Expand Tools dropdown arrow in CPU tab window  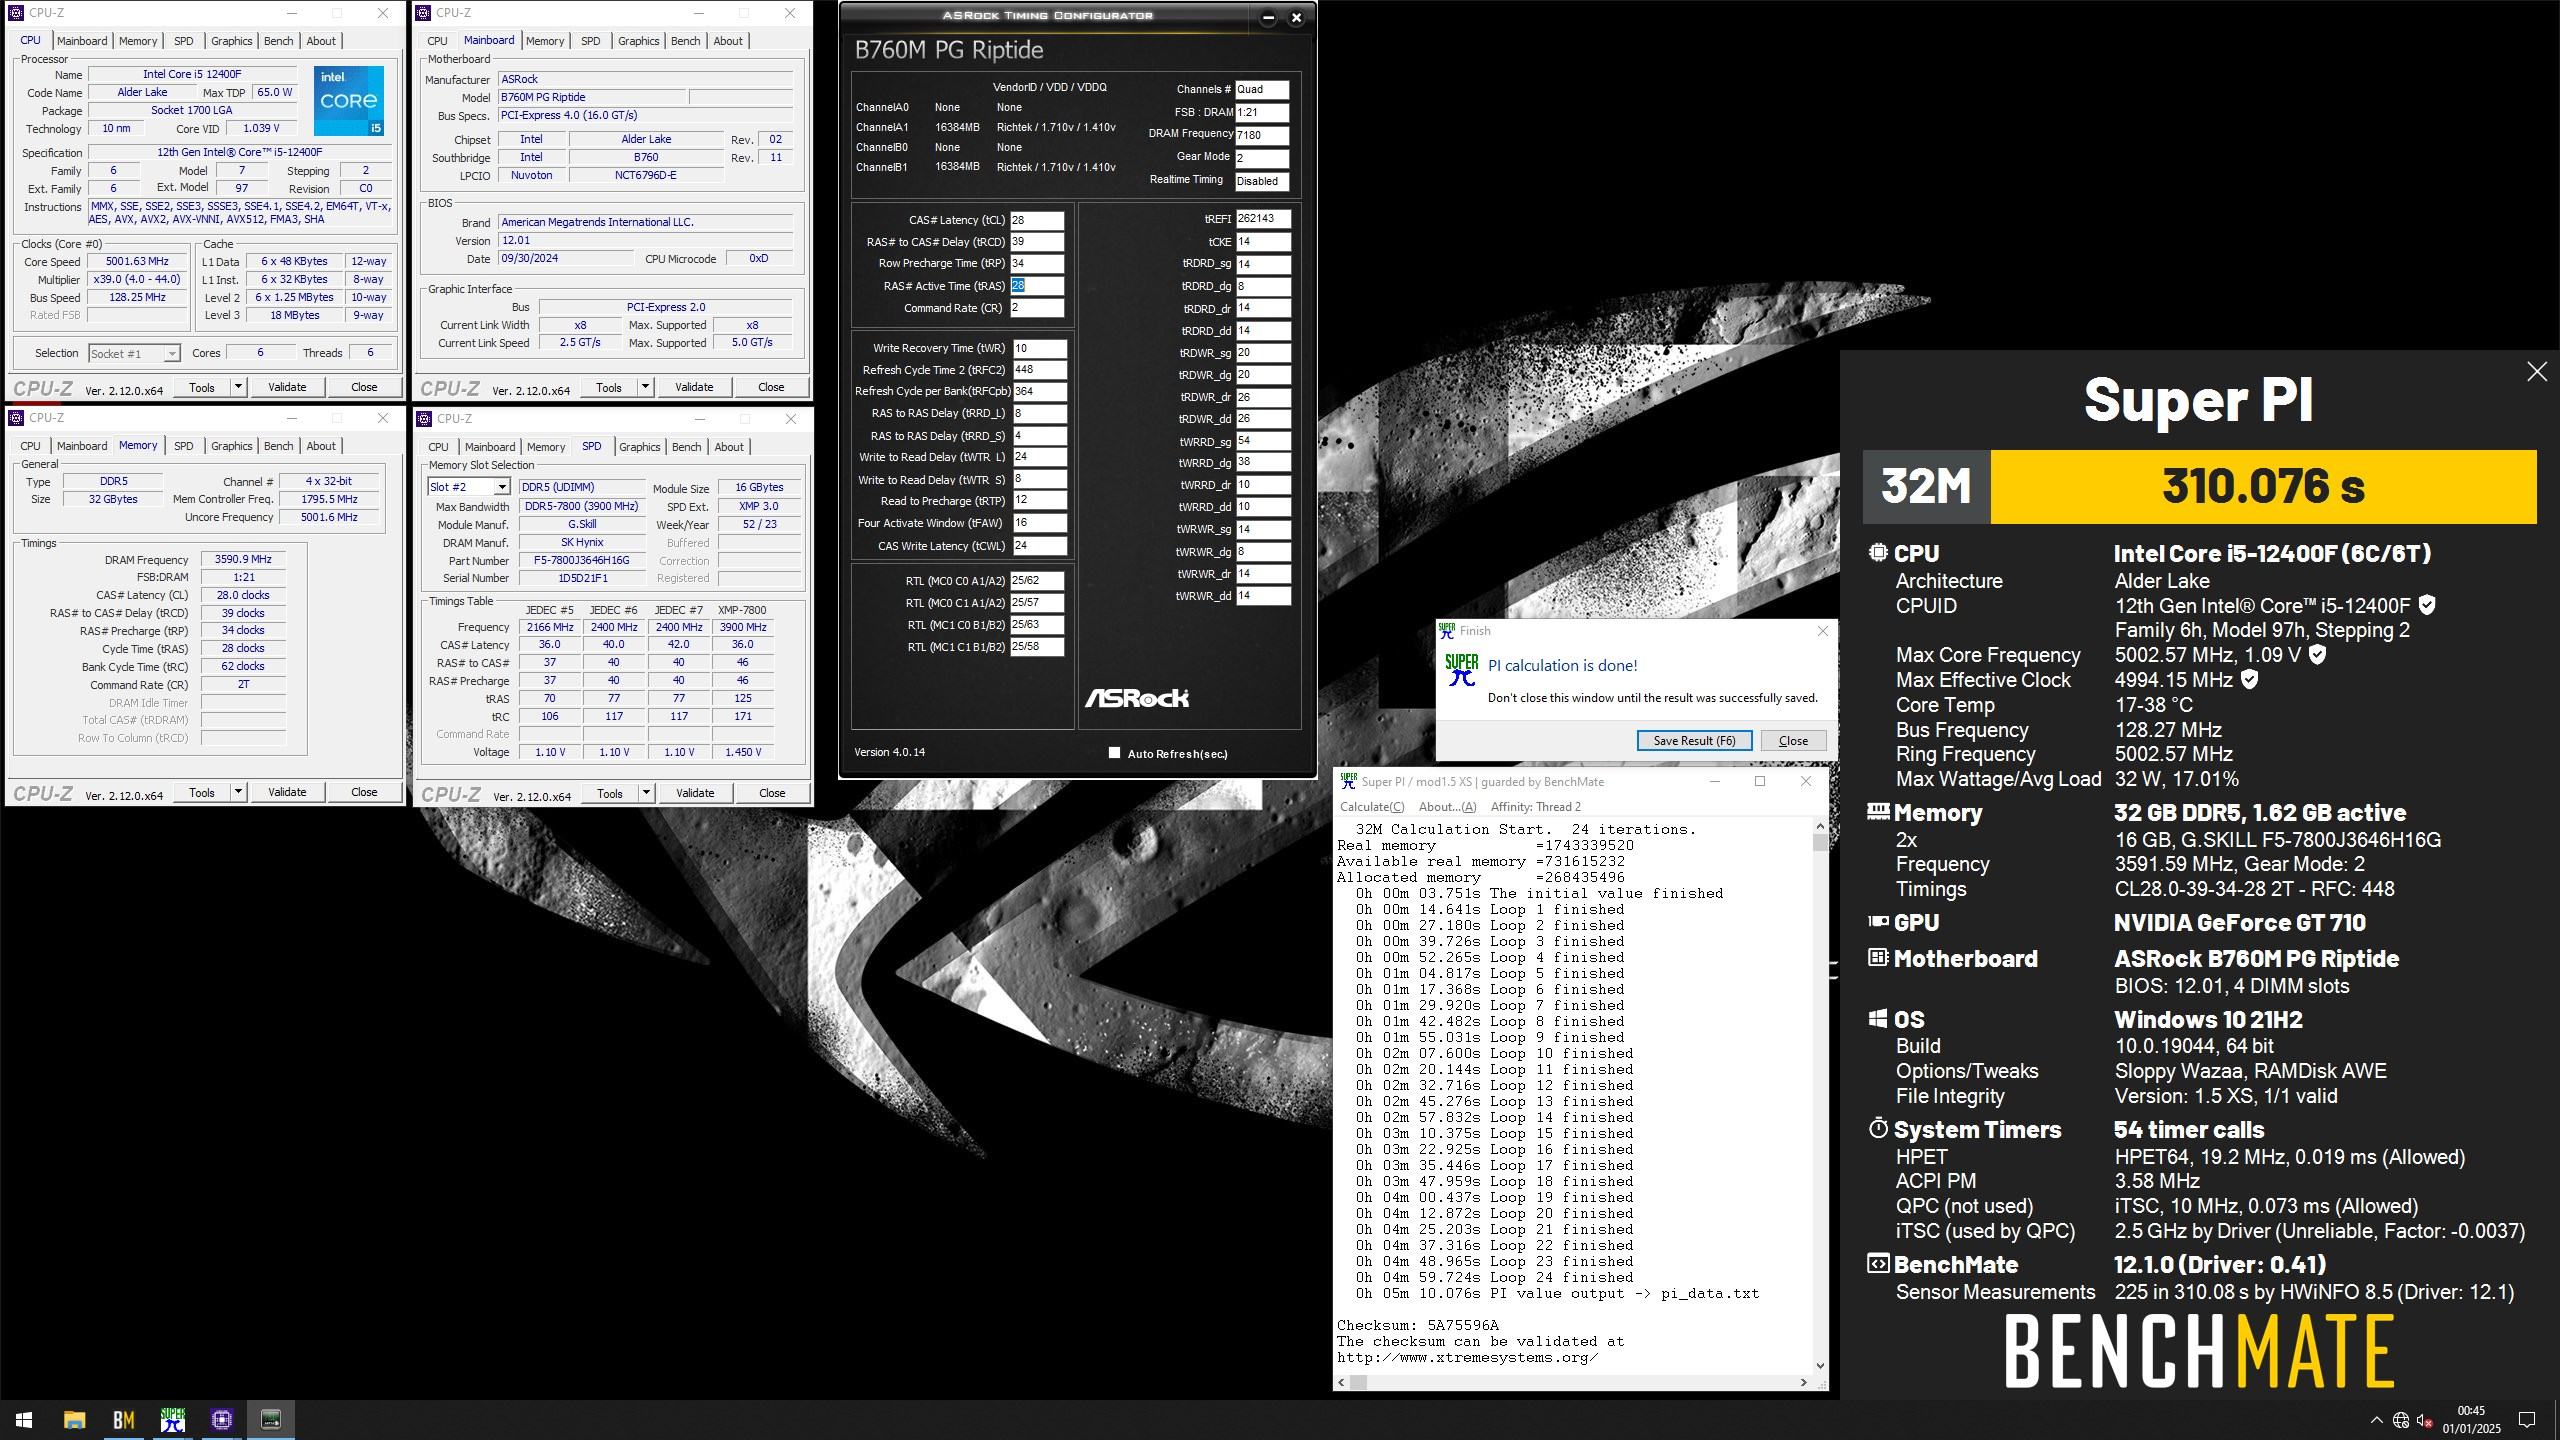(238, 387)
